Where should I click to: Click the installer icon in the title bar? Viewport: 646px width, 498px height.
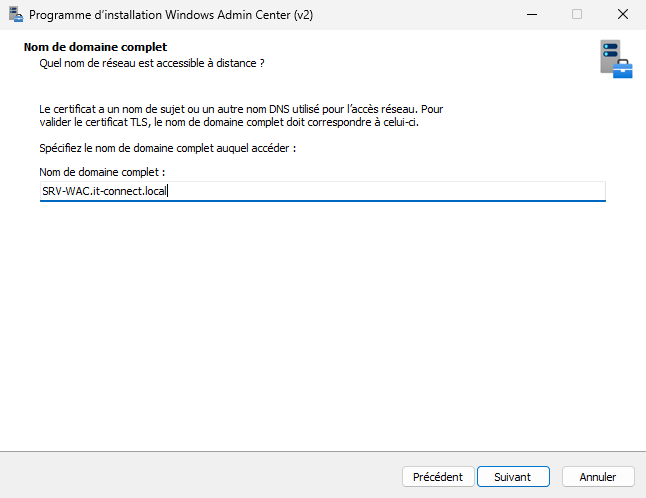(15, 15)
